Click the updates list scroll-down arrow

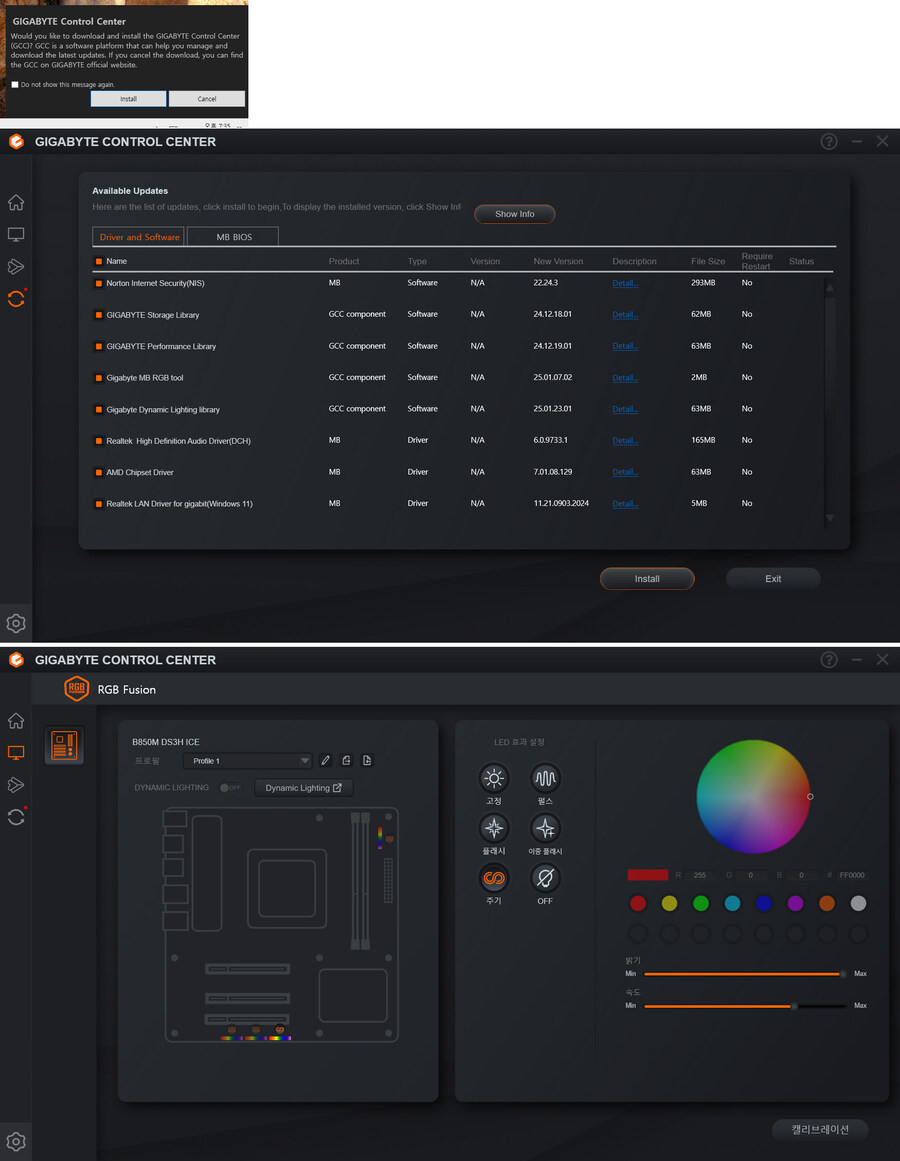[x=830, y=518]
